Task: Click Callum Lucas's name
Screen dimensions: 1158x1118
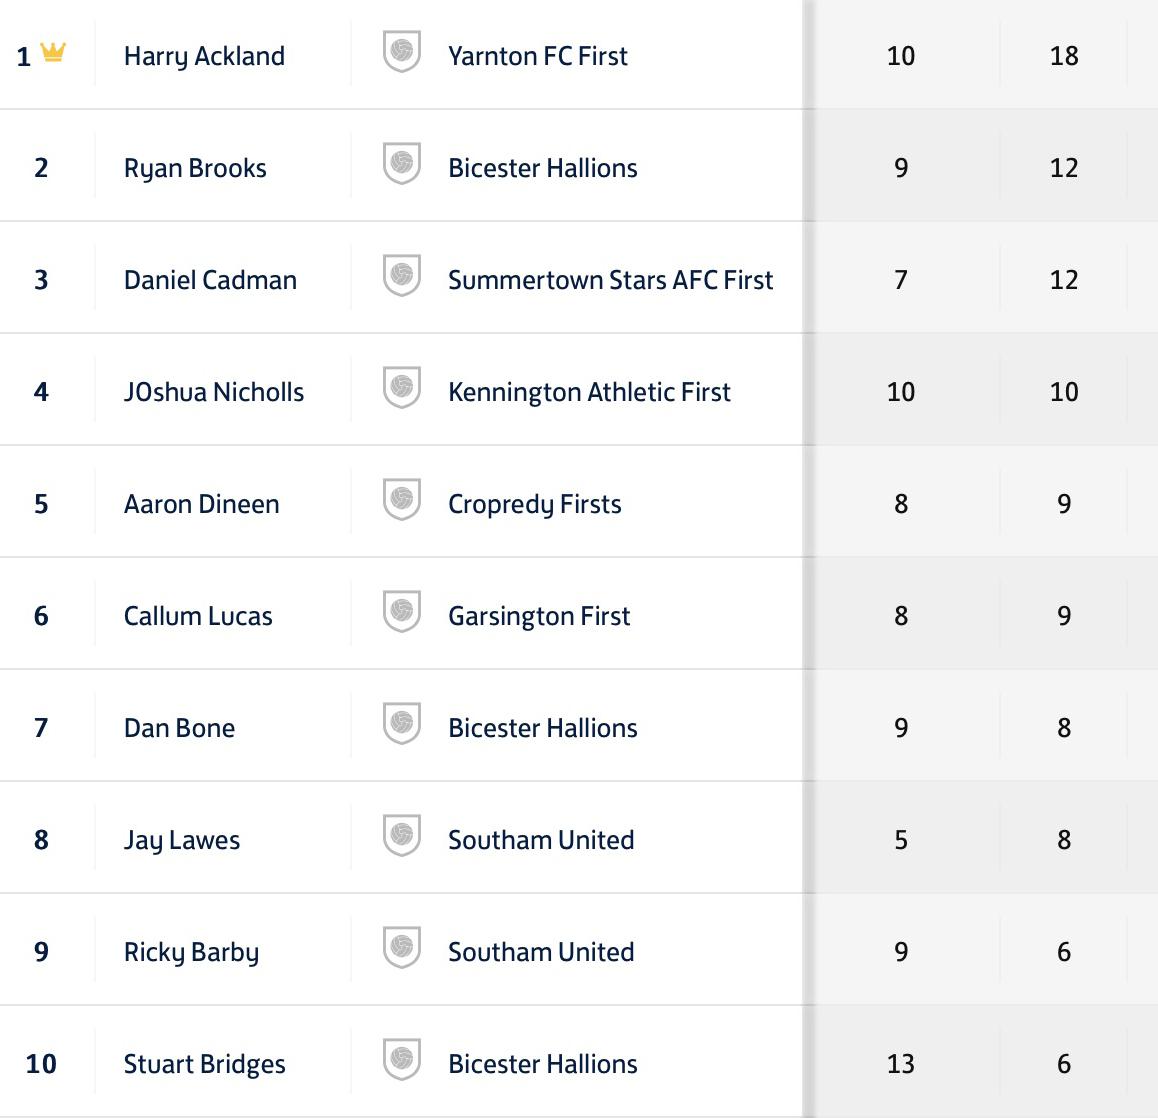Action: pos(198,616)
